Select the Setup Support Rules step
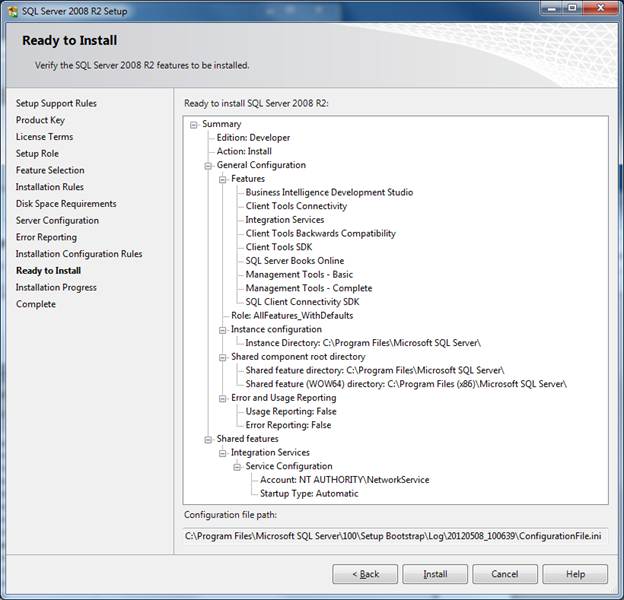 (x=56, y=103)
